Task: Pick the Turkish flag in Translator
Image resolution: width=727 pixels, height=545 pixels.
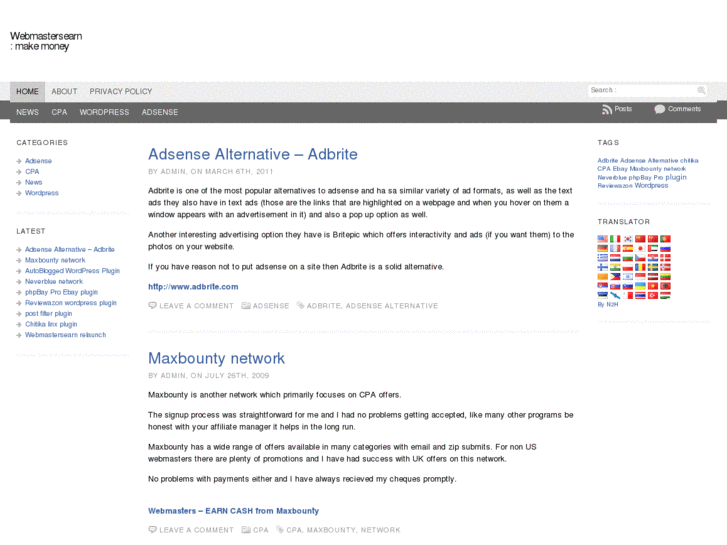Action: (653, 295)
